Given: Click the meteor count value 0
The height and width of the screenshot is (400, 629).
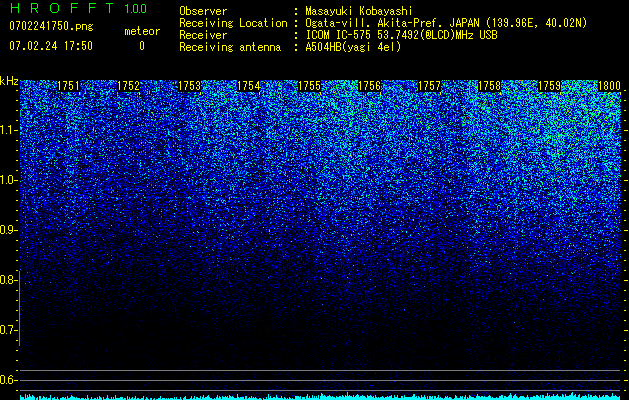Looking at the screenshot, I should click(x=142, y=46).
